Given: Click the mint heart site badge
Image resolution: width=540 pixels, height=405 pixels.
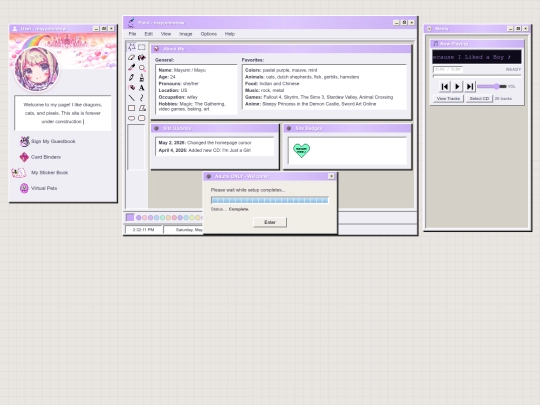Looking at the screenshot, I should 301,150.
